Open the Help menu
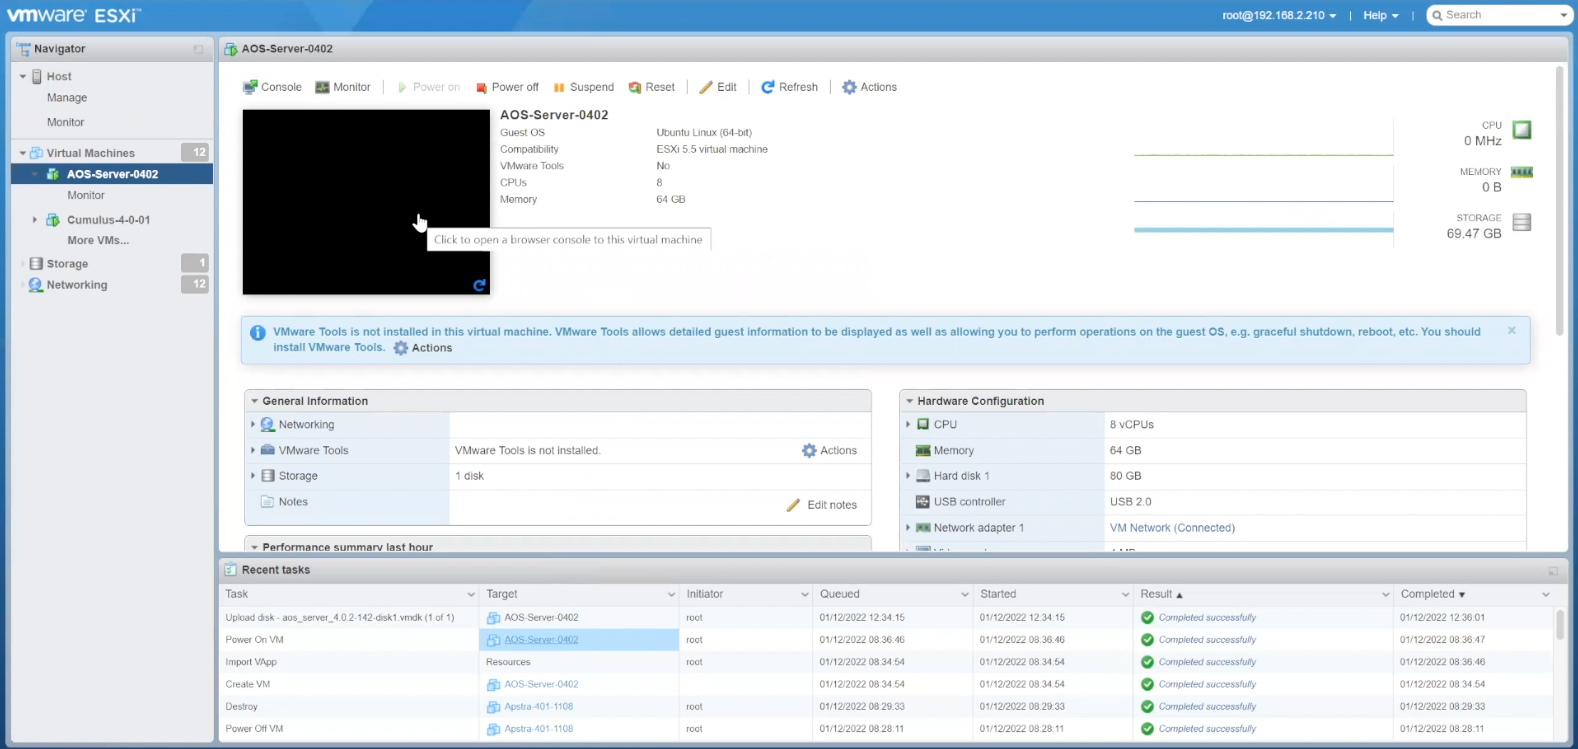This screenshot has height=749, width=1578. 1381,15
